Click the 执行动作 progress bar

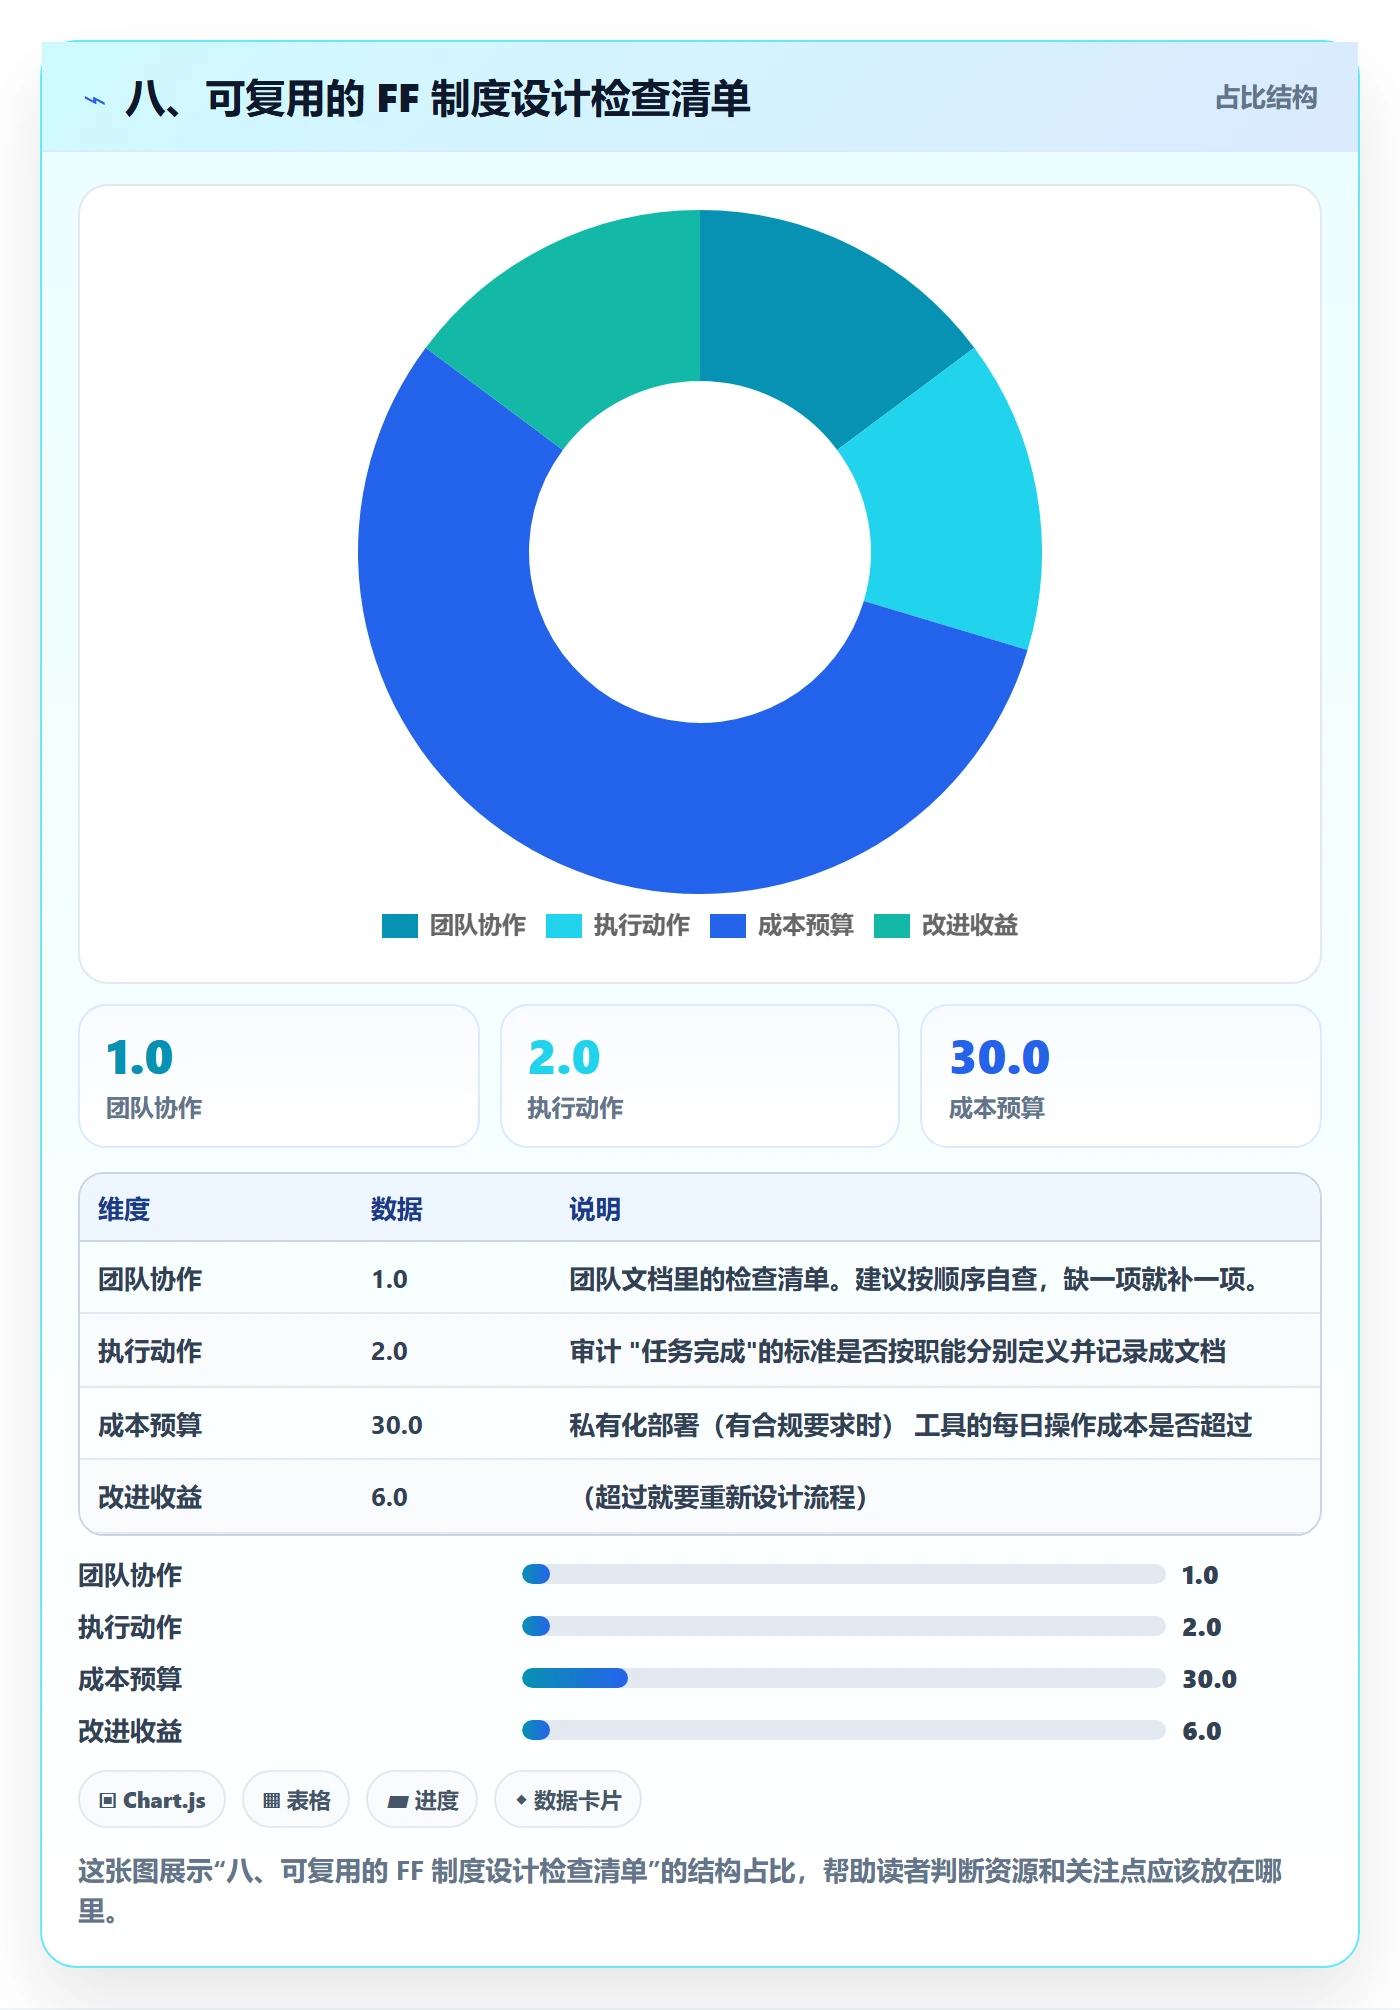[843, 1627]
